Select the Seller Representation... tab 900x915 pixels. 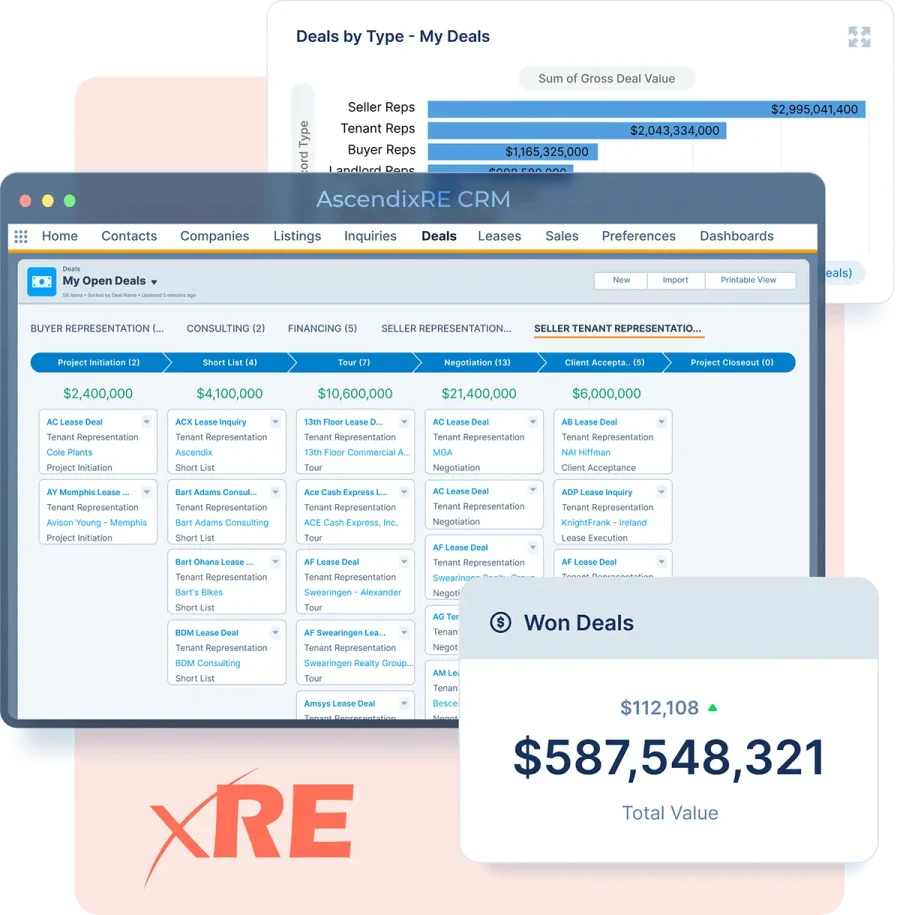[446, 329]
